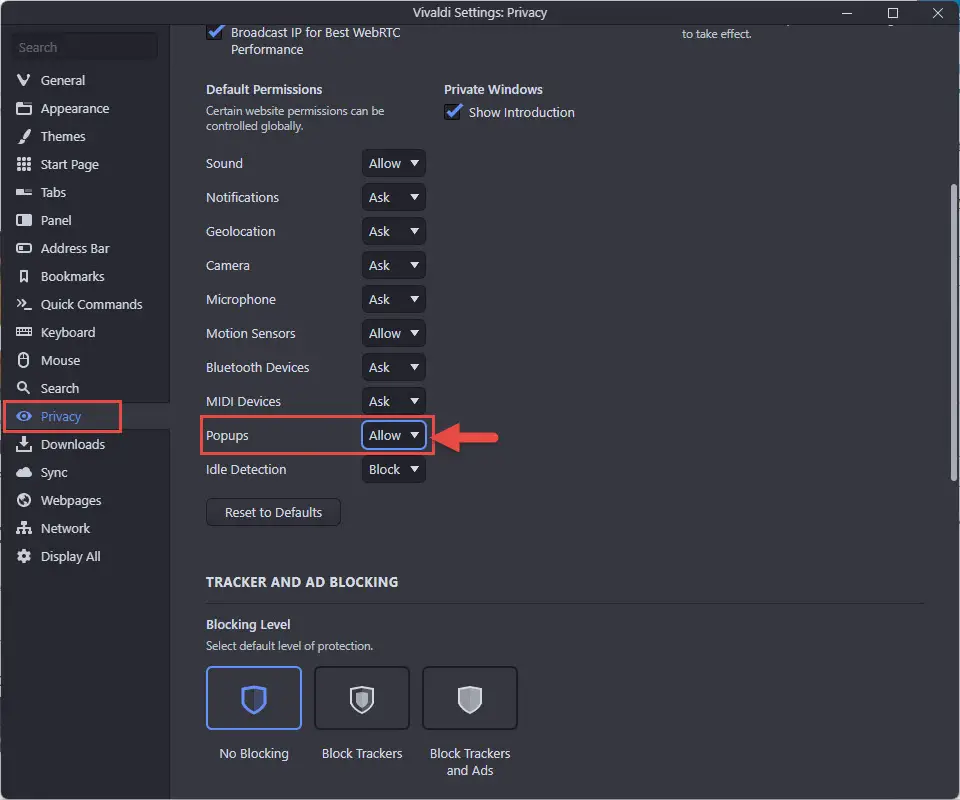Click the Search magnifier icon in sidebar
The height and width of the screenshot is (800, 960).
24,388
